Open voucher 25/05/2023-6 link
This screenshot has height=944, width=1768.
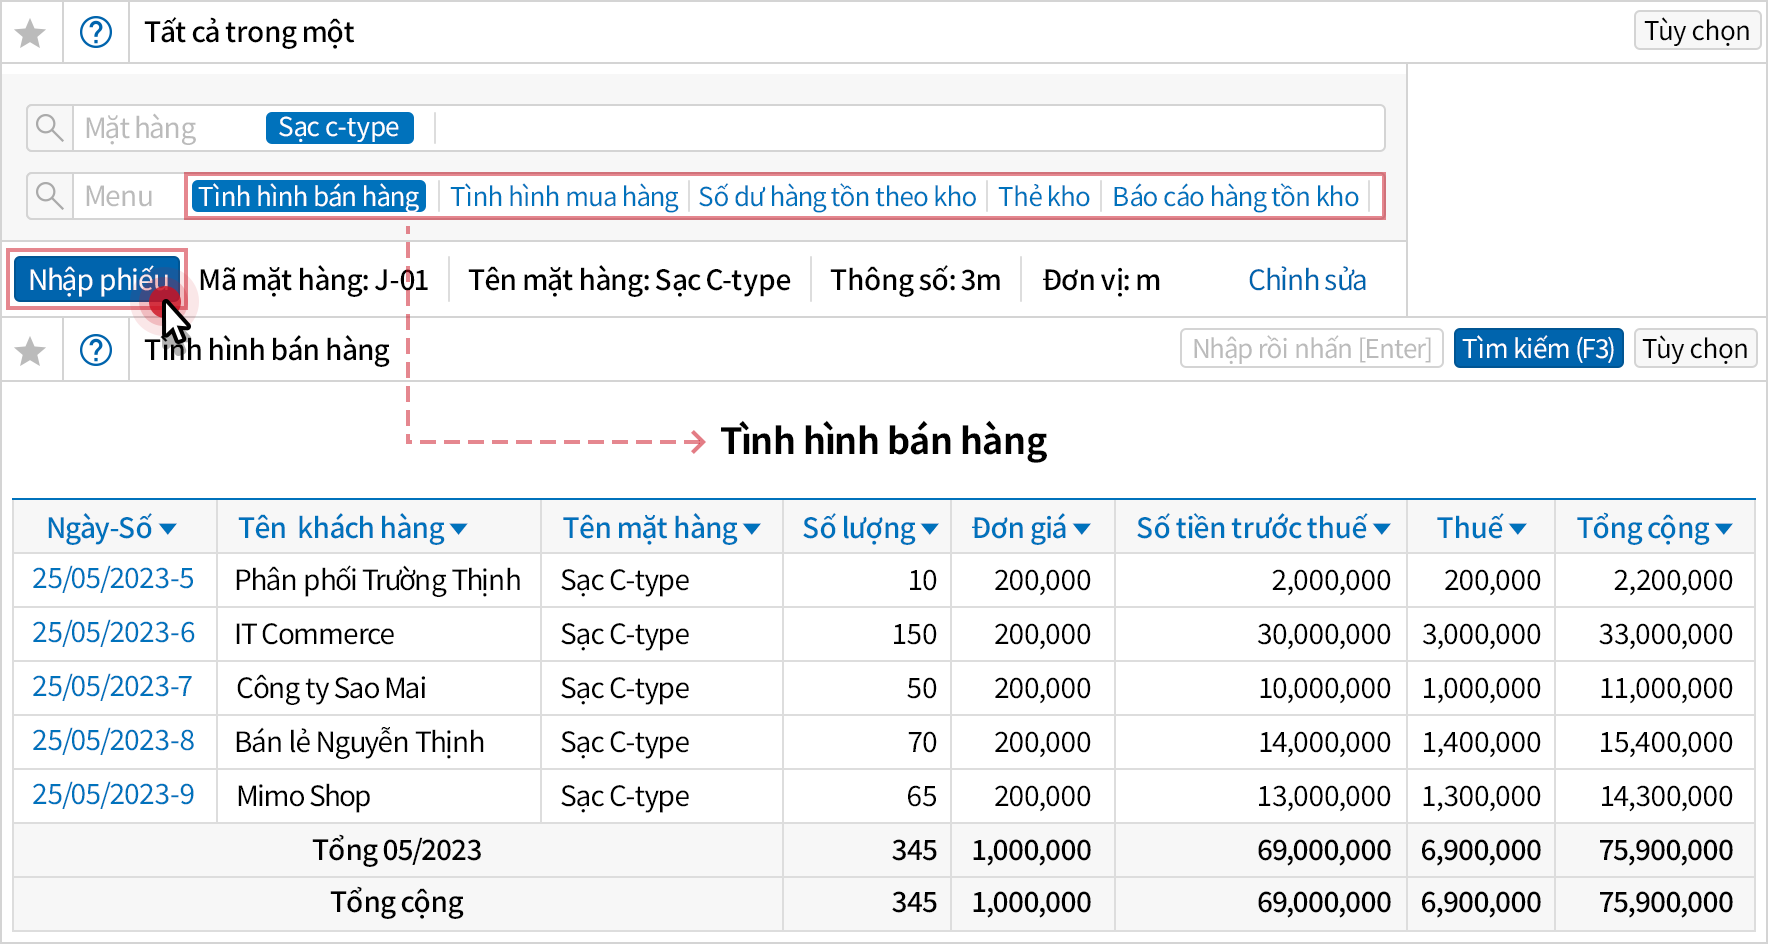(113, 633)
